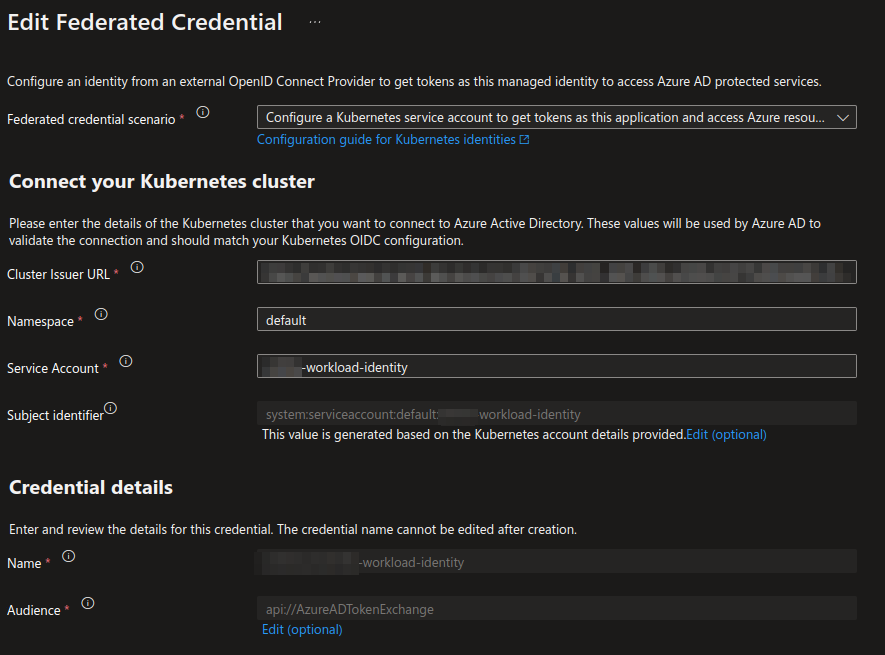Screen dimensions: 885x655
Task: Click the Service Account info icon
Action: pyautogui.click(x=125, y=361)
